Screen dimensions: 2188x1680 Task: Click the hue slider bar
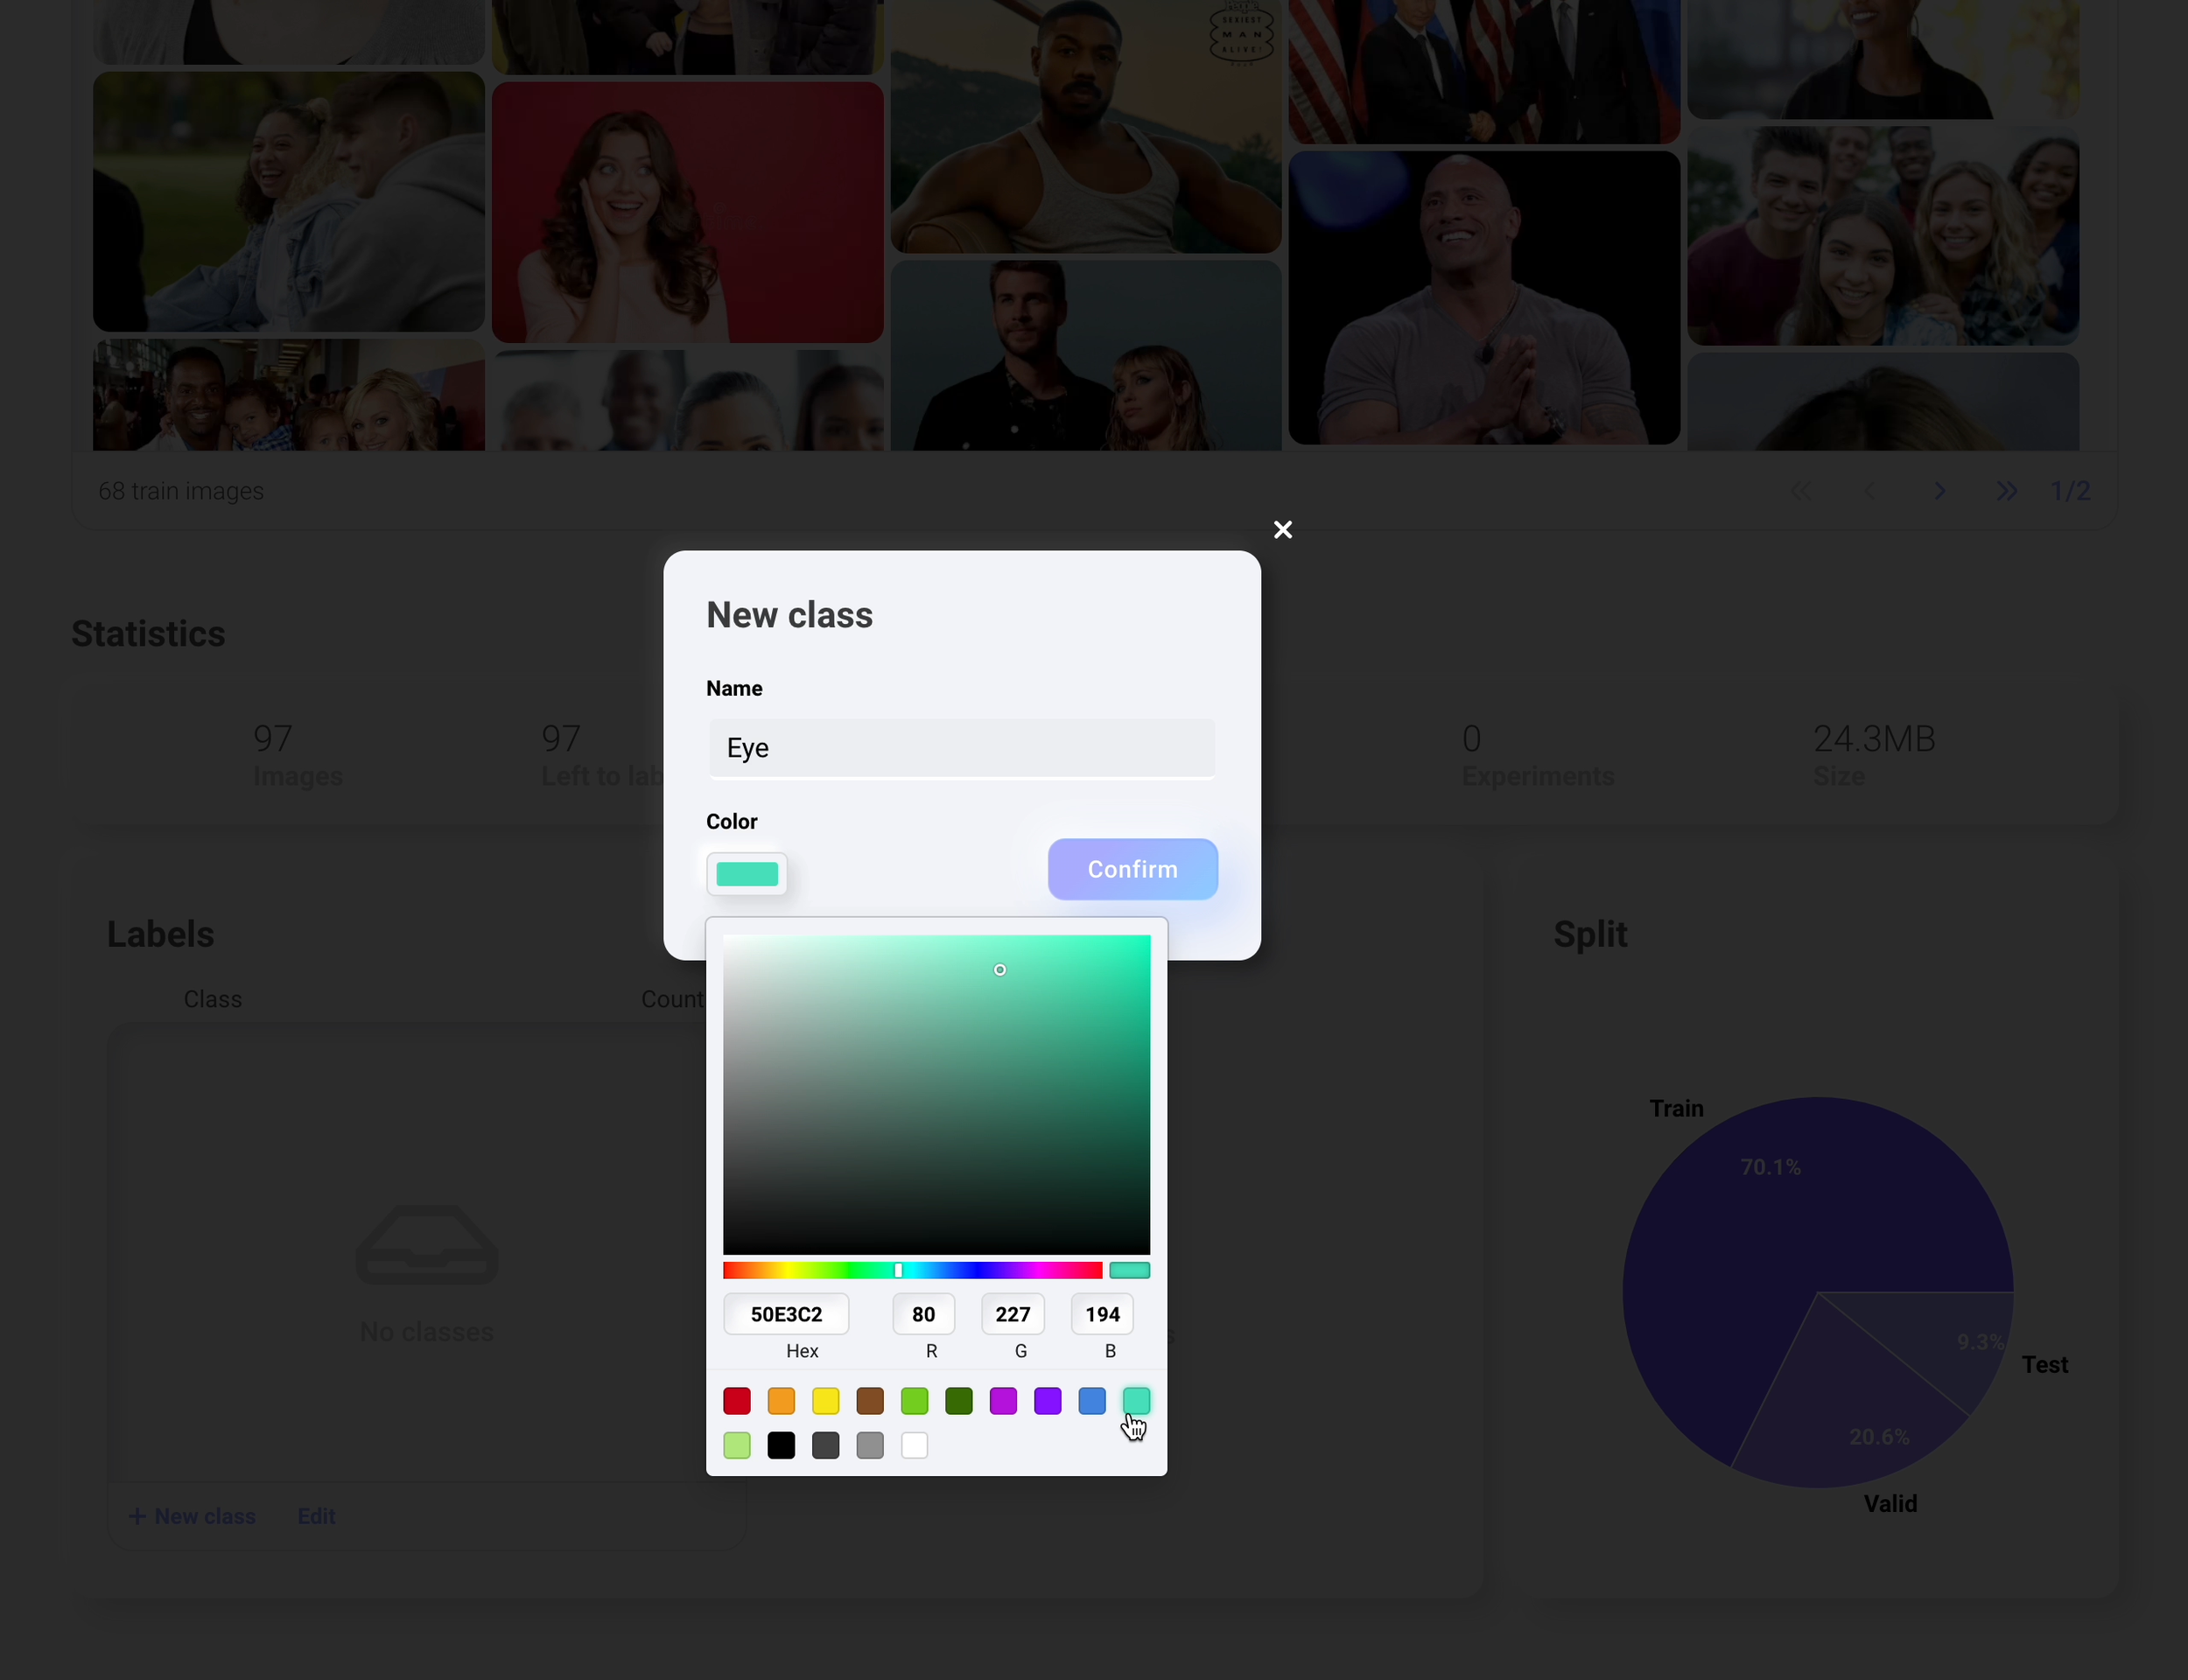pyautogui.click(x=912, y=1270)
